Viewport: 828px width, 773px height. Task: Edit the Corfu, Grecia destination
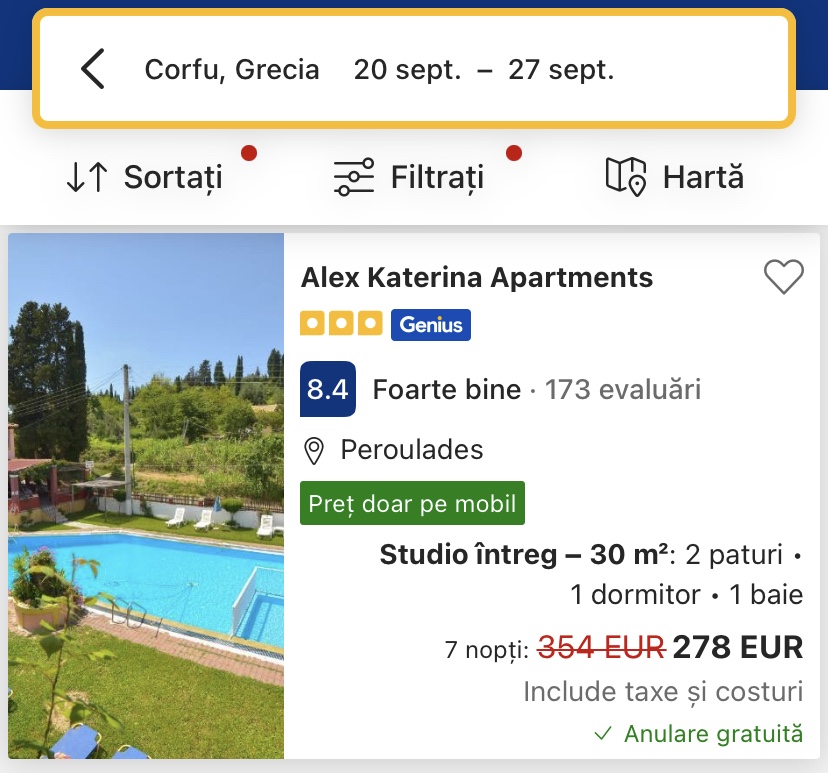232,70
